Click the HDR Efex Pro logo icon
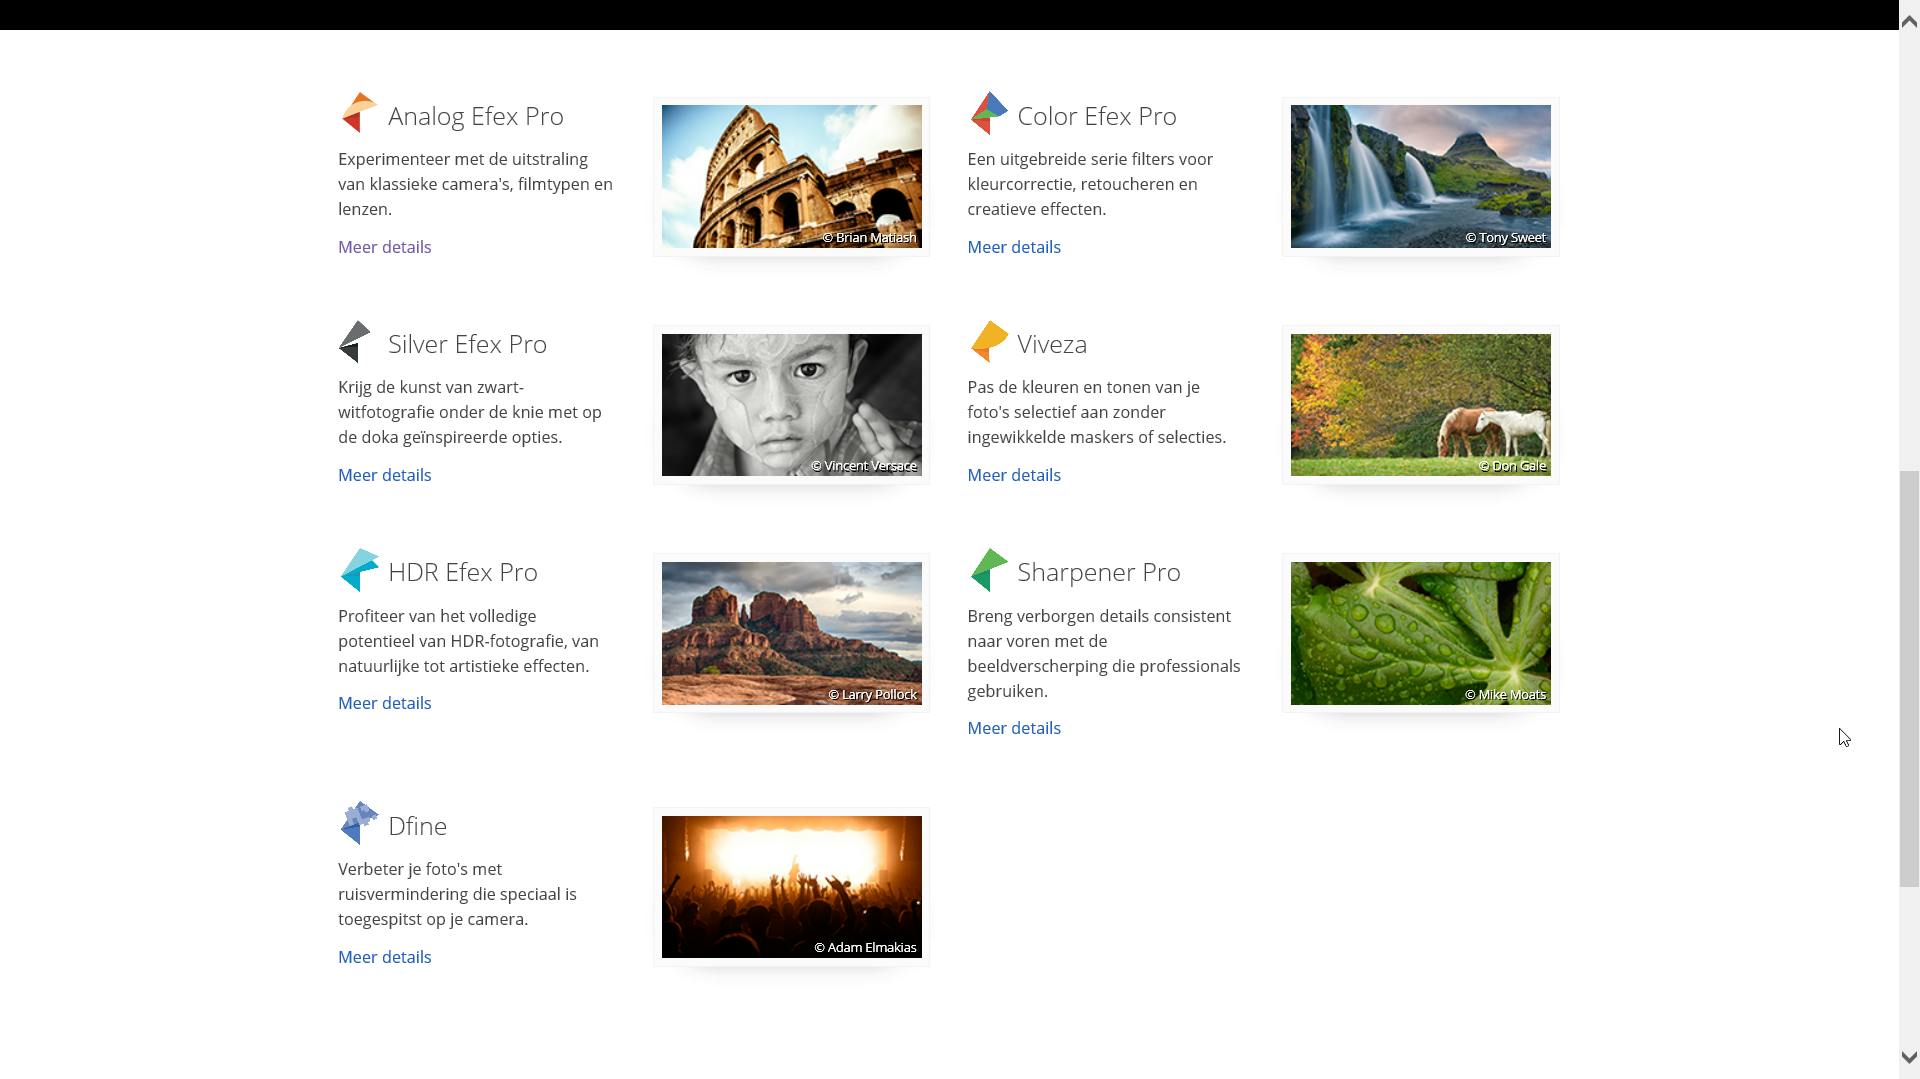 tap(358, 570)
